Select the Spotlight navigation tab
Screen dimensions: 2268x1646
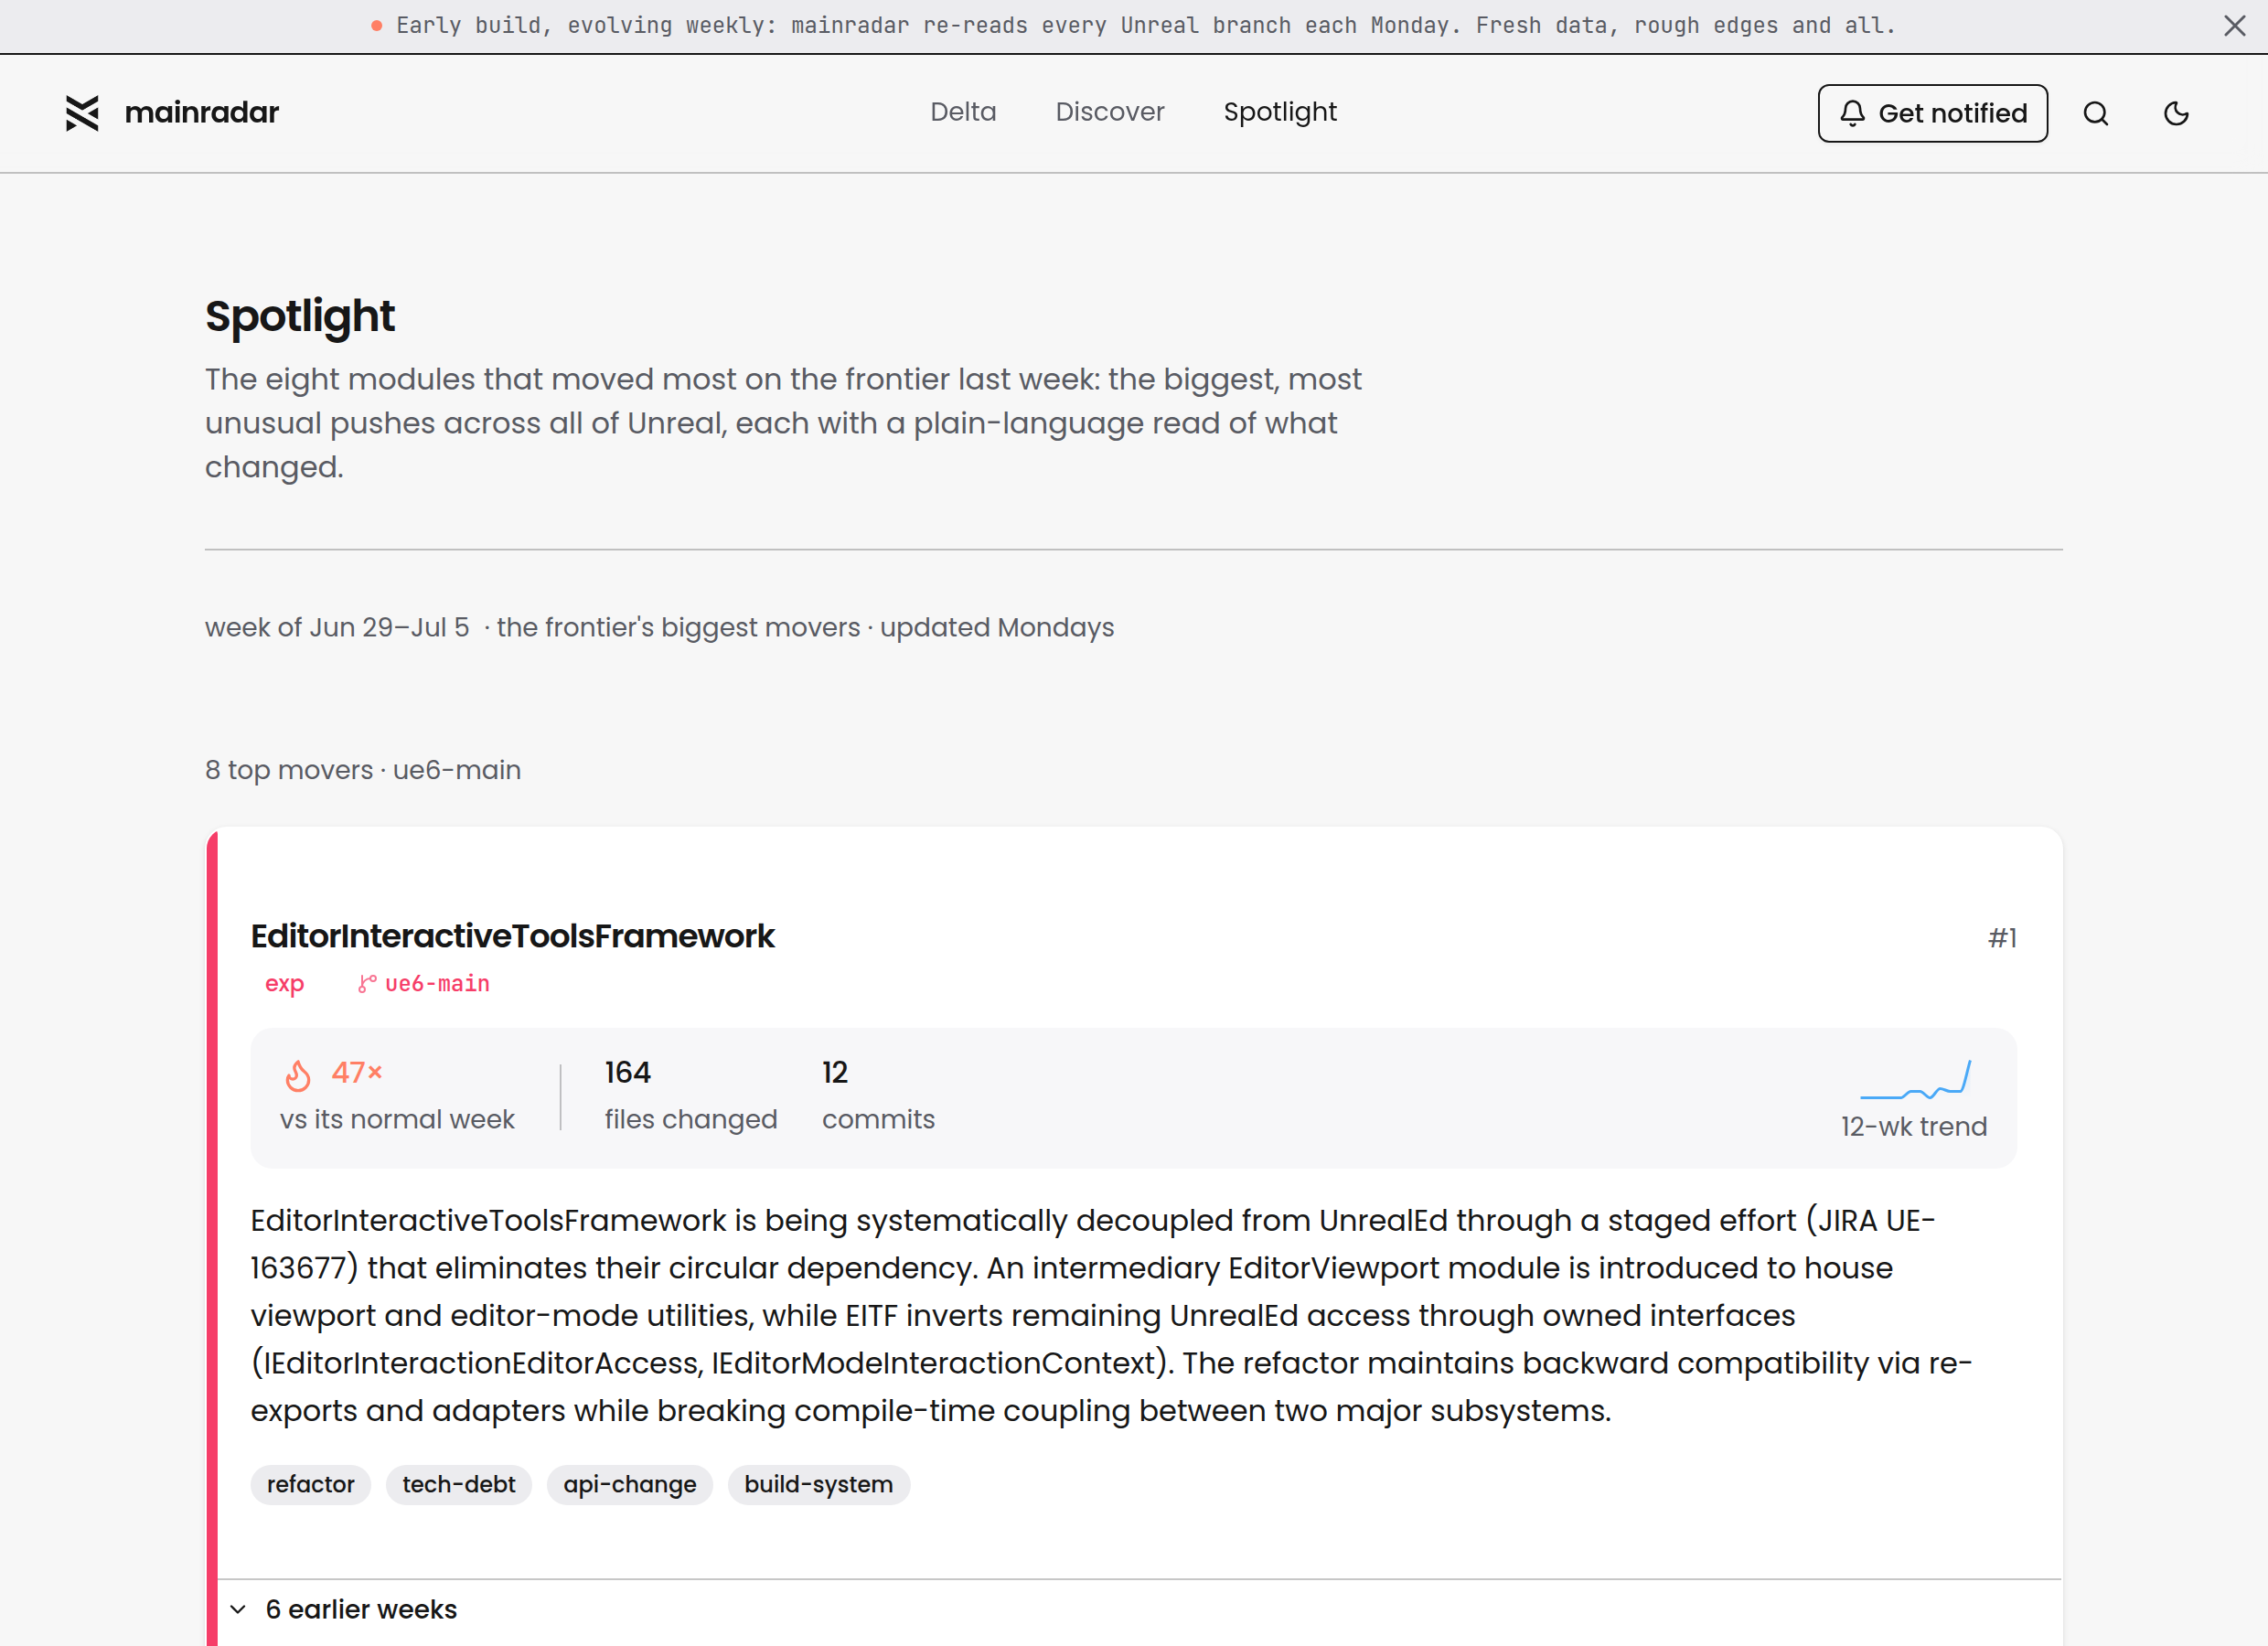click(x=1280, y=112)
